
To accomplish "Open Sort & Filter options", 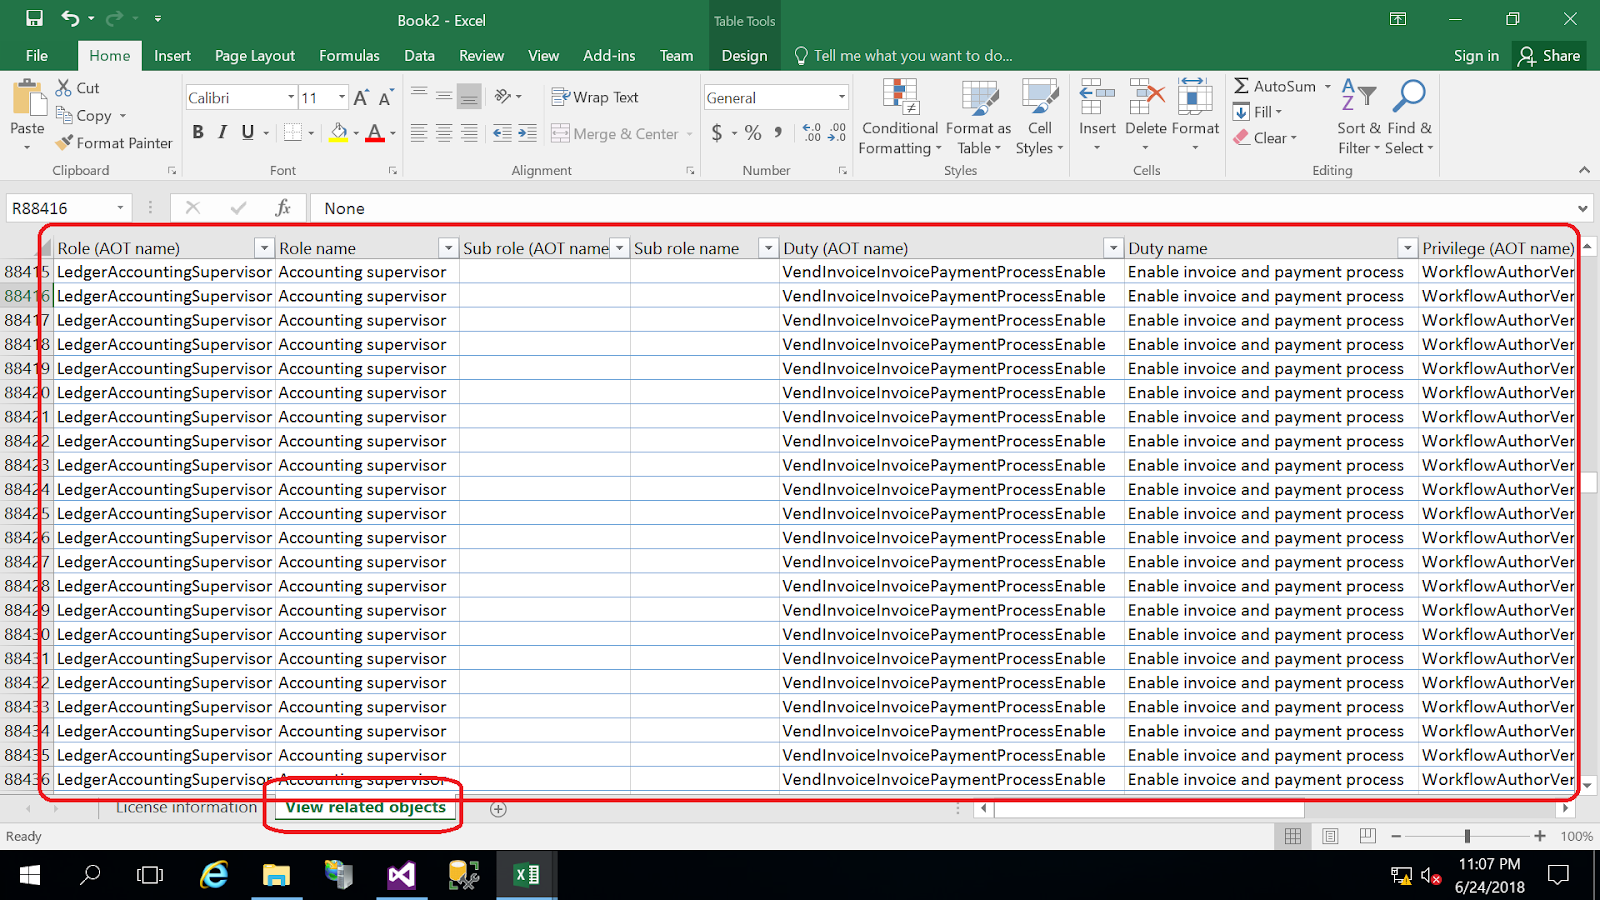I will tap(1358, 117).
